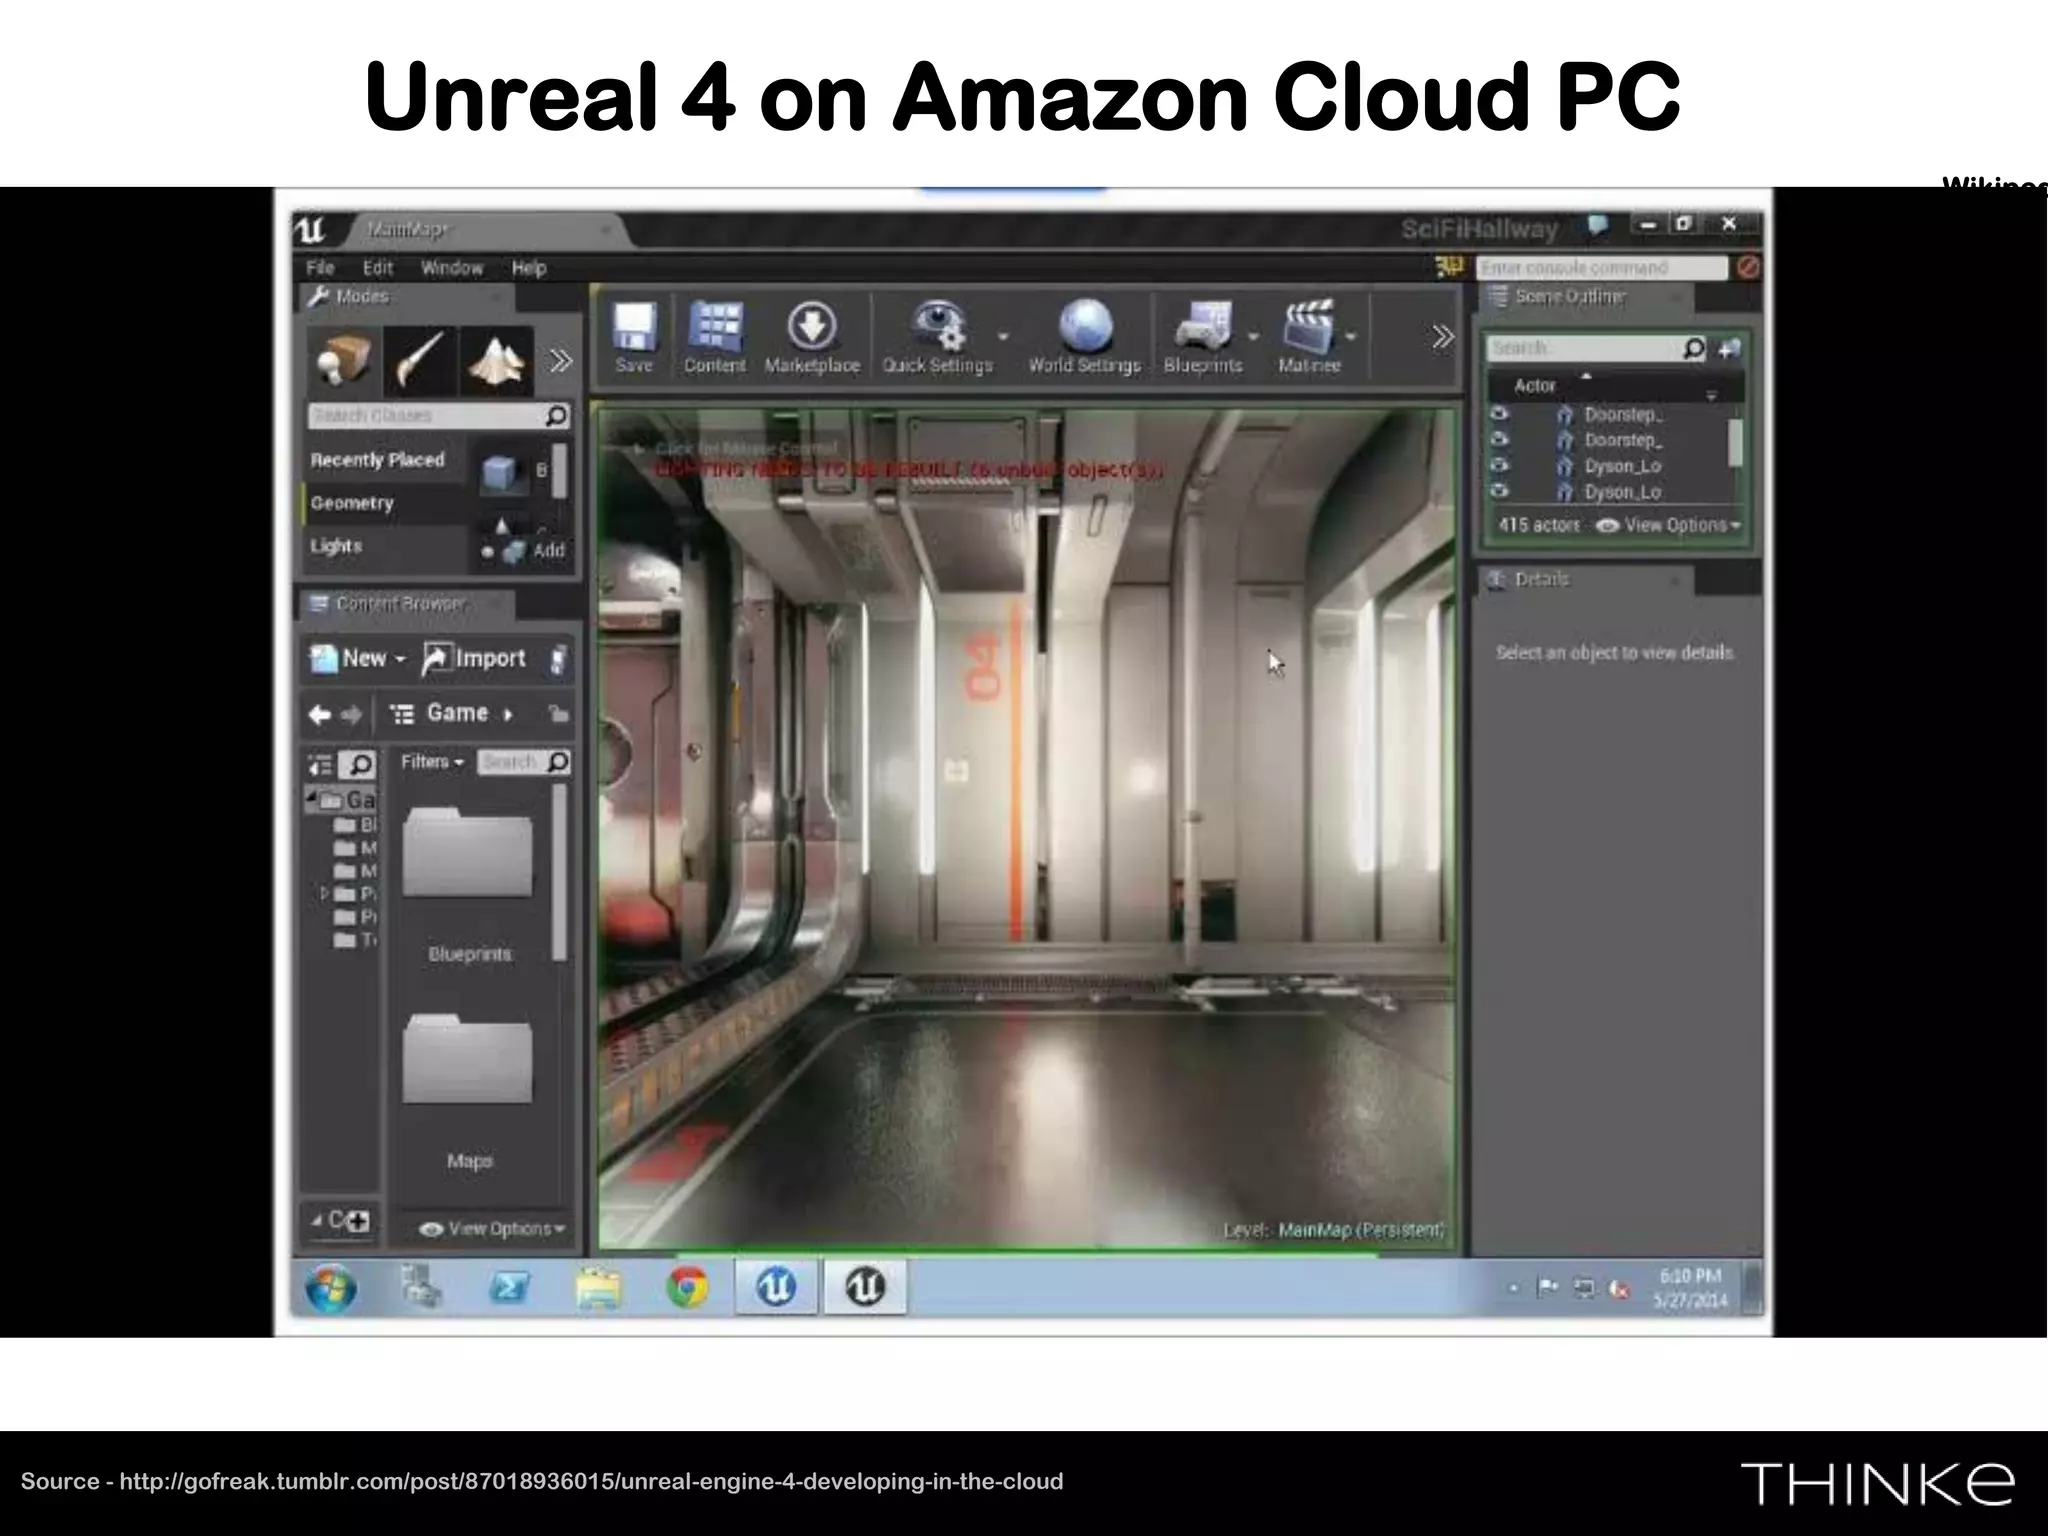Screen dimensions: 2048x1536
Task: Toggle visibility of first Dyson_Lo actor
Action: 1499,466
